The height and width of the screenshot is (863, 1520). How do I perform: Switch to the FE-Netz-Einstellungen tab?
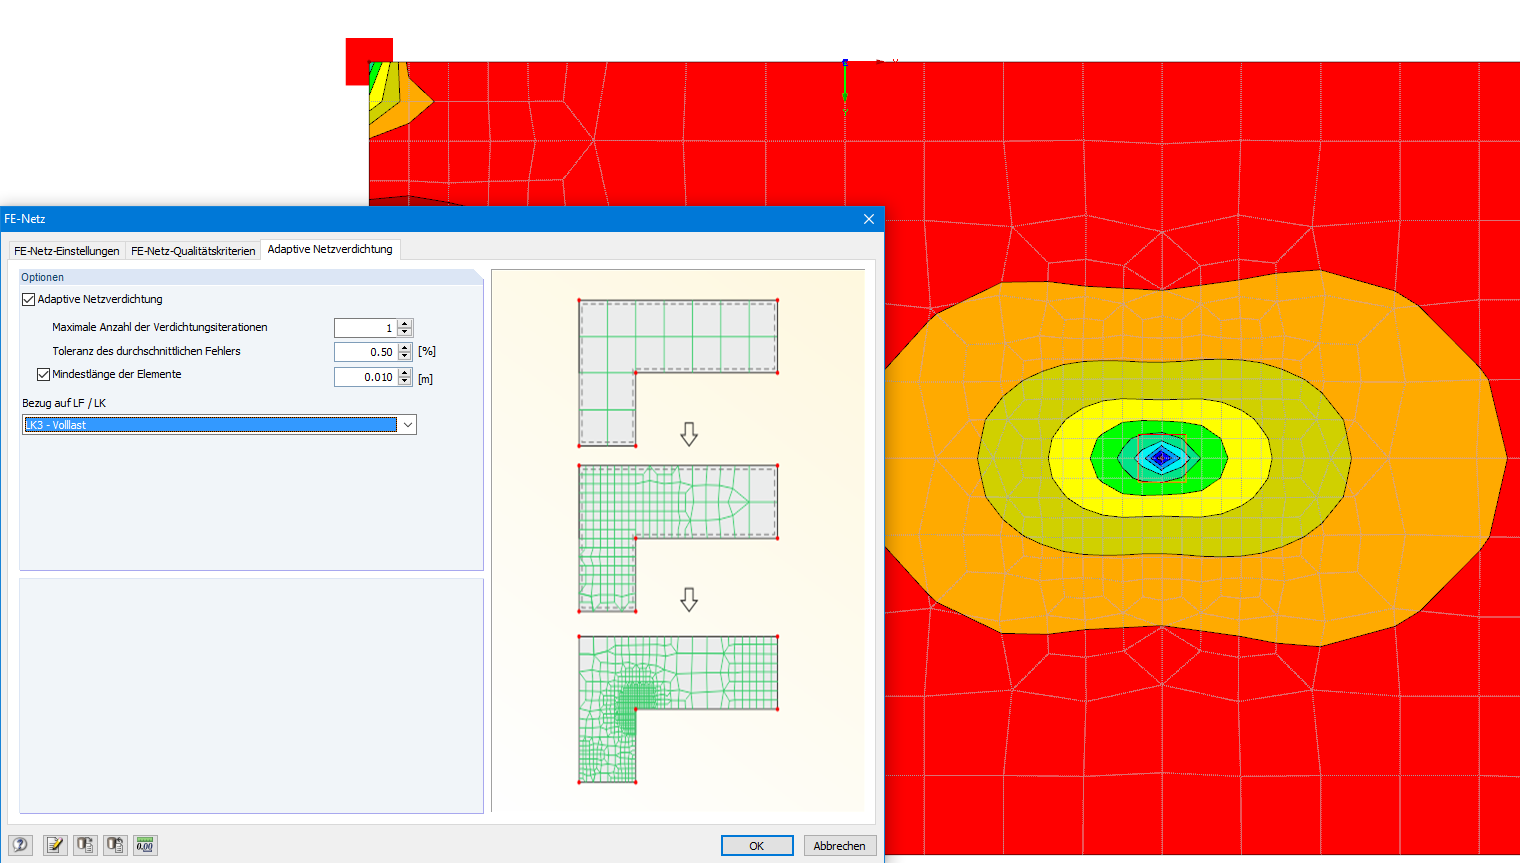(66, 250)
